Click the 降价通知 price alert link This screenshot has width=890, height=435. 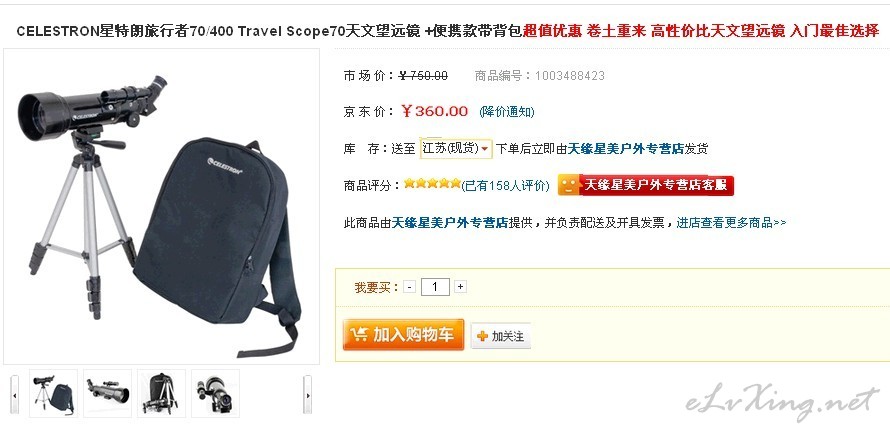tap(506, 112)
